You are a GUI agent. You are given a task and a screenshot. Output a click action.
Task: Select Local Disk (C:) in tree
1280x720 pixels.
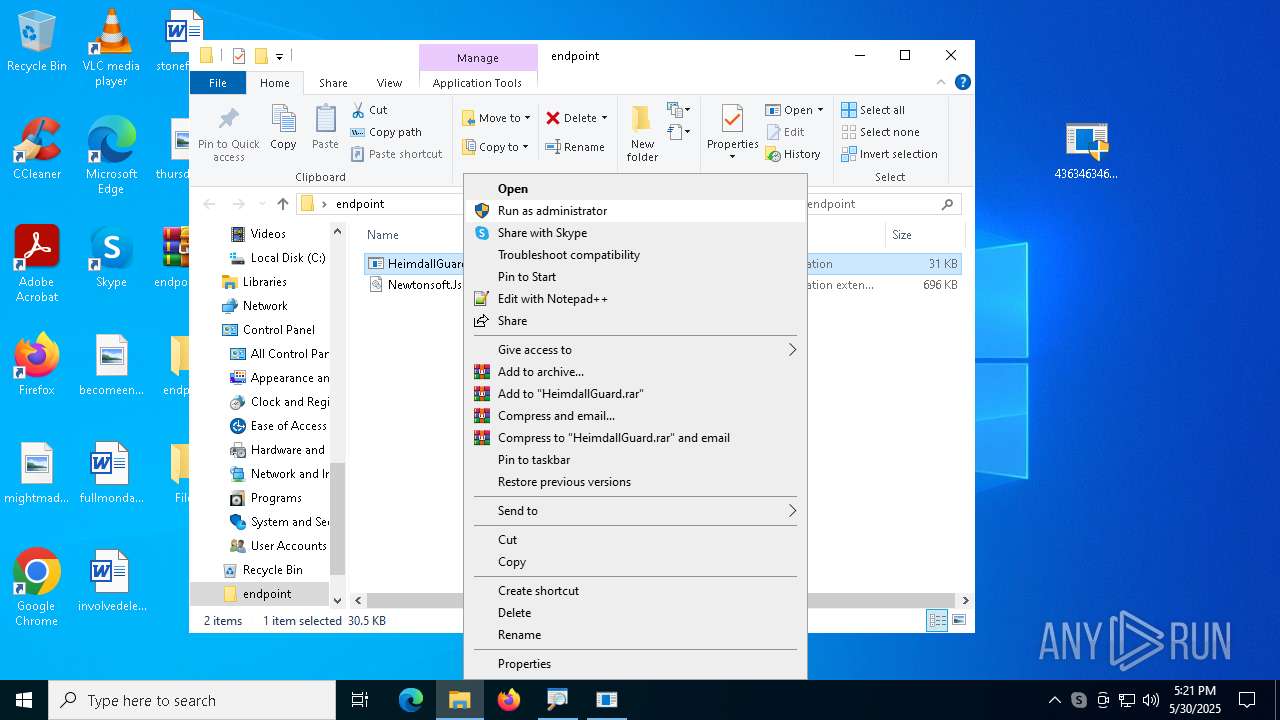click(288, 258)
